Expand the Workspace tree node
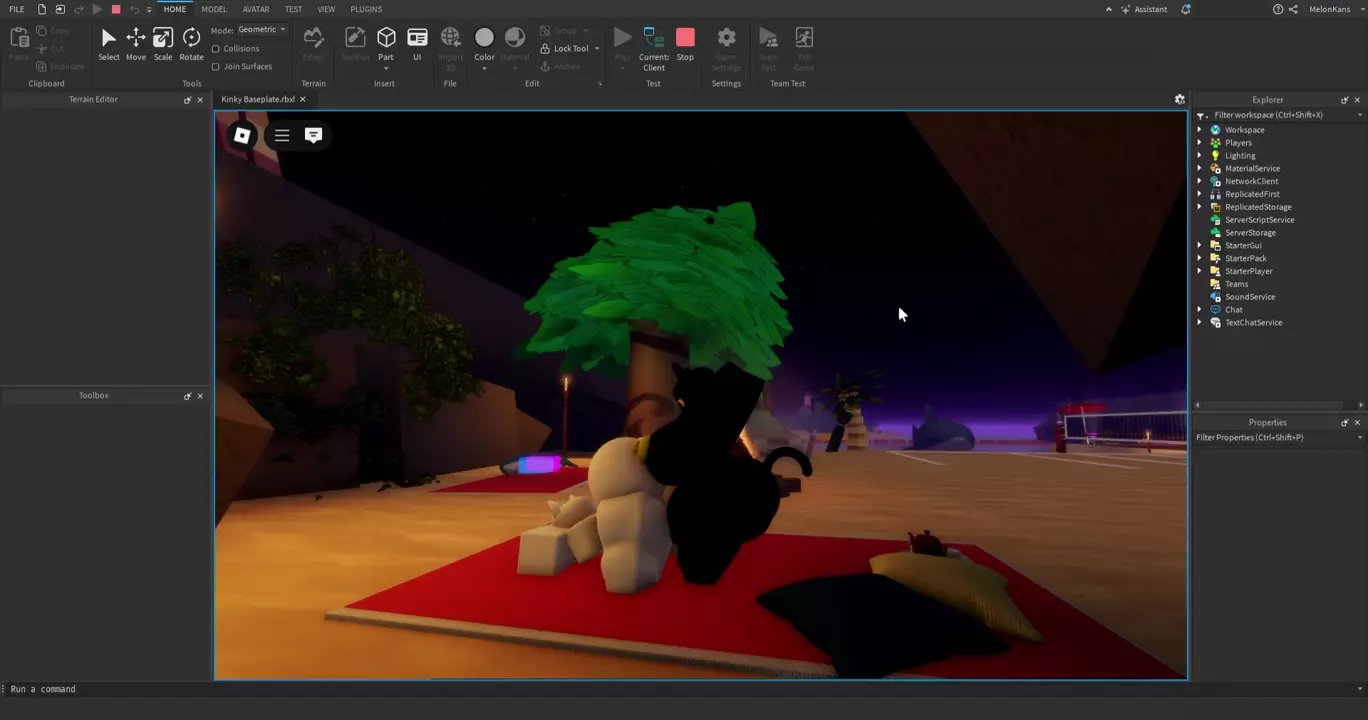1368x720 pixels. 1200,130
